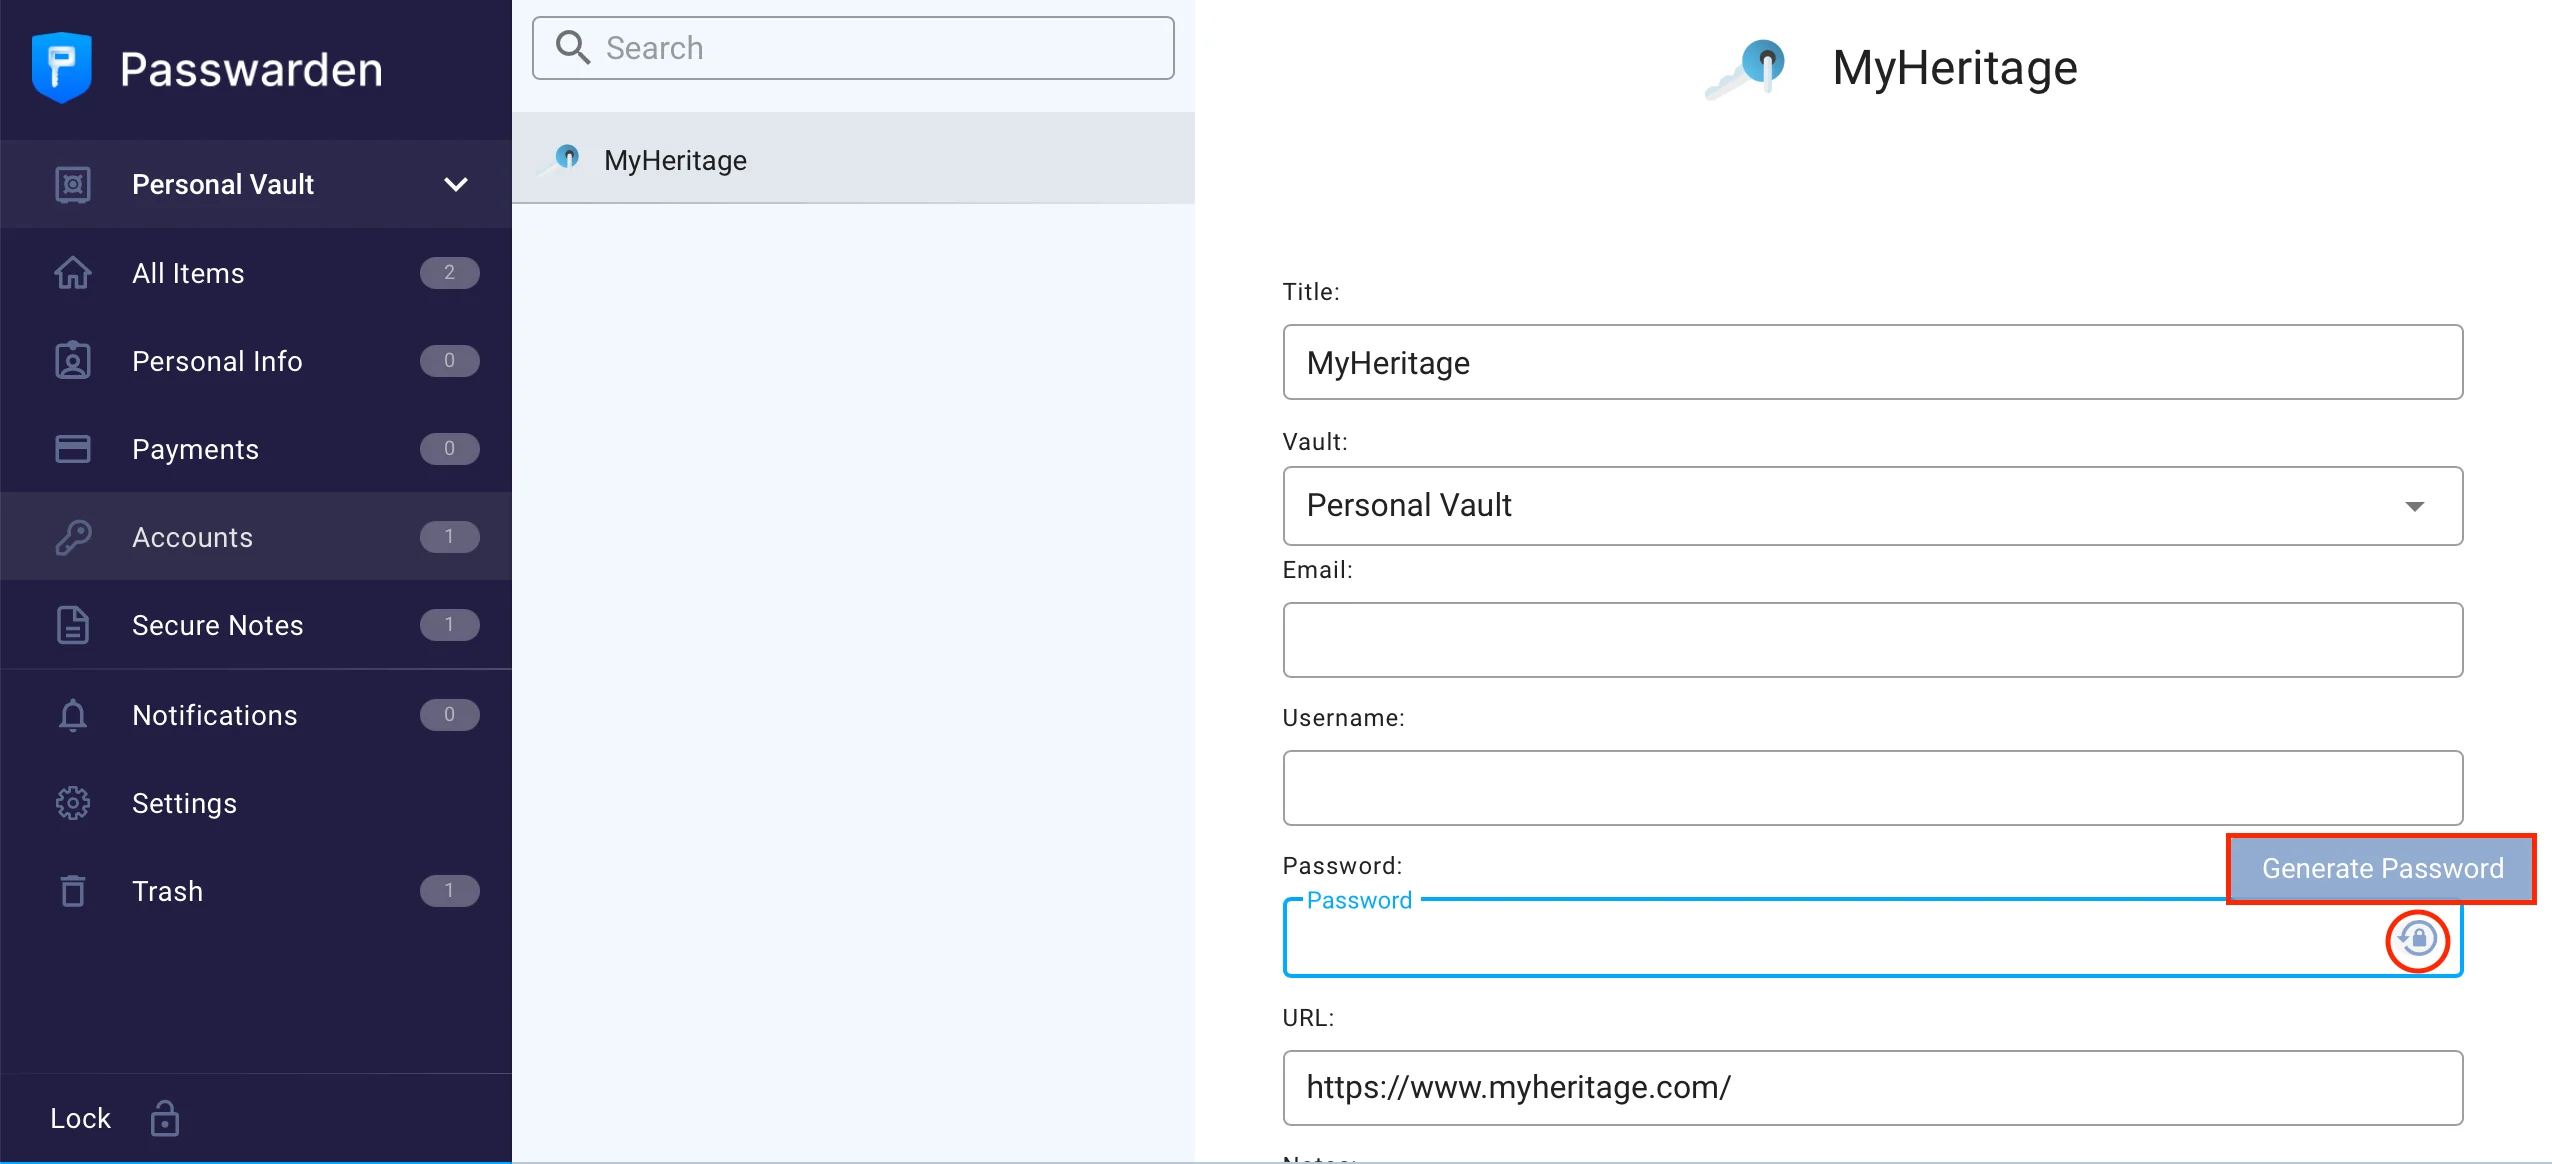Click the search magnifier icon
2552x1164 pixels.
pos(573,47)
